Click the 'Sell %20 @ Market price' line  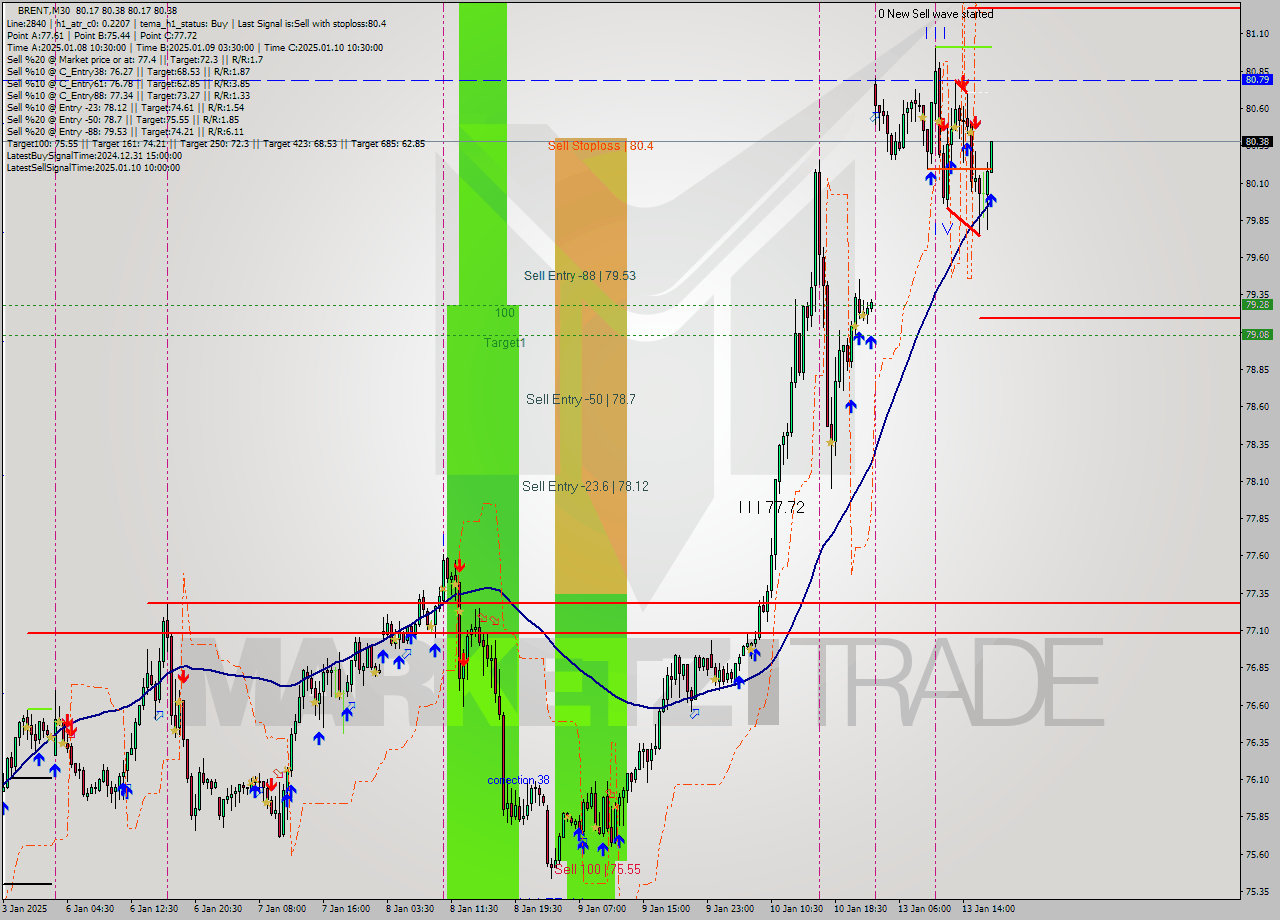click(x=134, y=59)
